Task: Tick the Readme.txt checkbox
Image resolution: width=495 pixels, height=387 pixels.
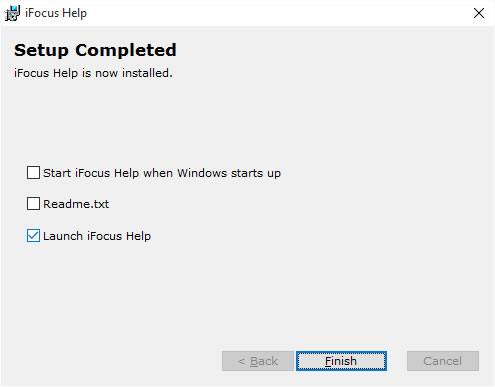Action: pos(33,204)
